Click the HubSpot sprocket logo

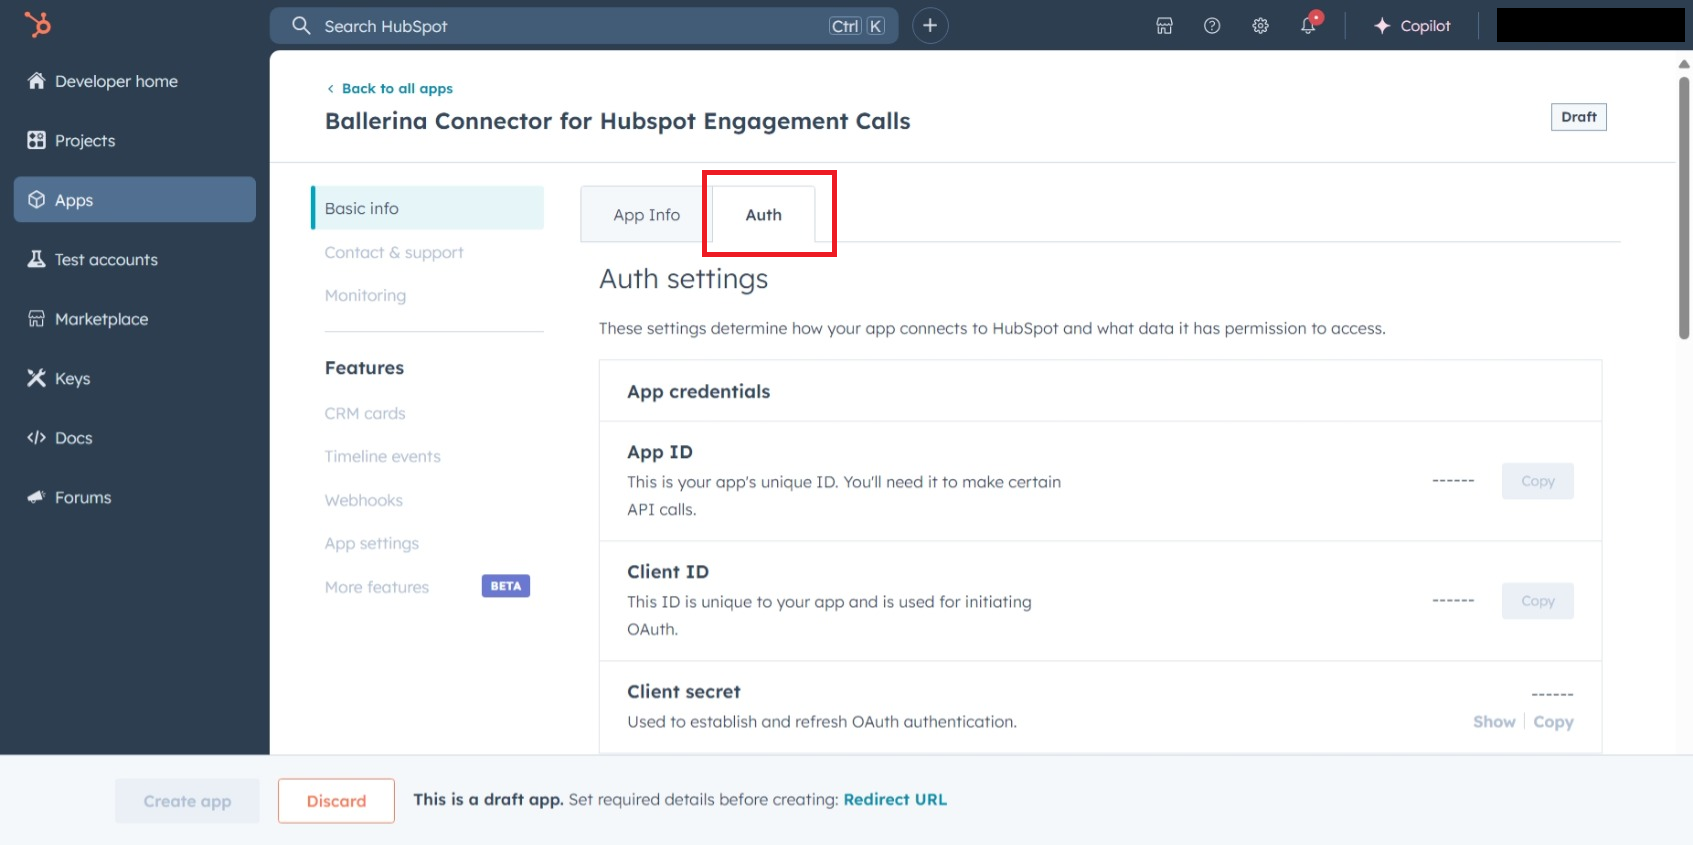(x=37, y=24)
